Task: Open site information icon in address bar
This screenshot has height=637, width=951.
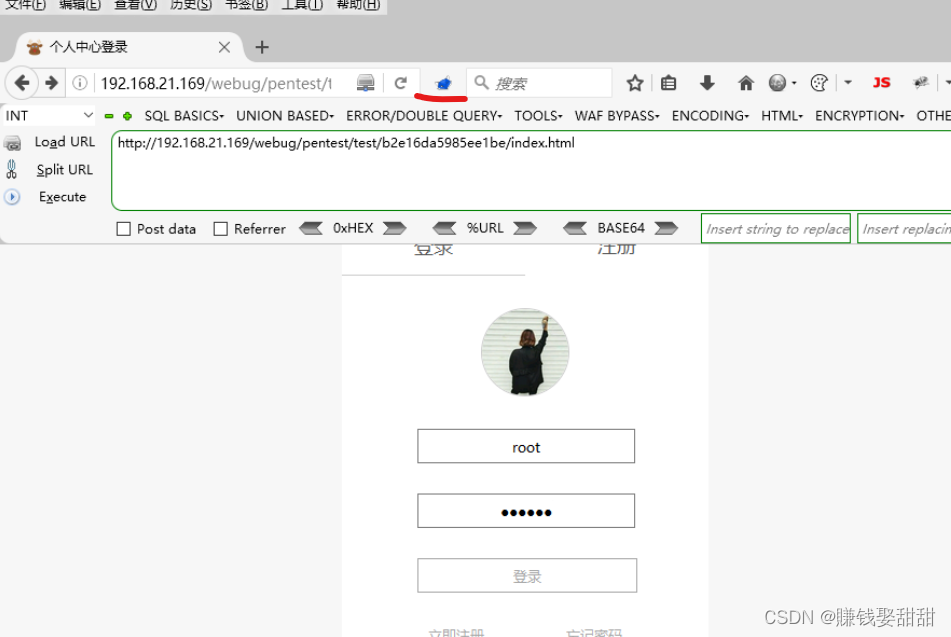Action: click(79, 83)
